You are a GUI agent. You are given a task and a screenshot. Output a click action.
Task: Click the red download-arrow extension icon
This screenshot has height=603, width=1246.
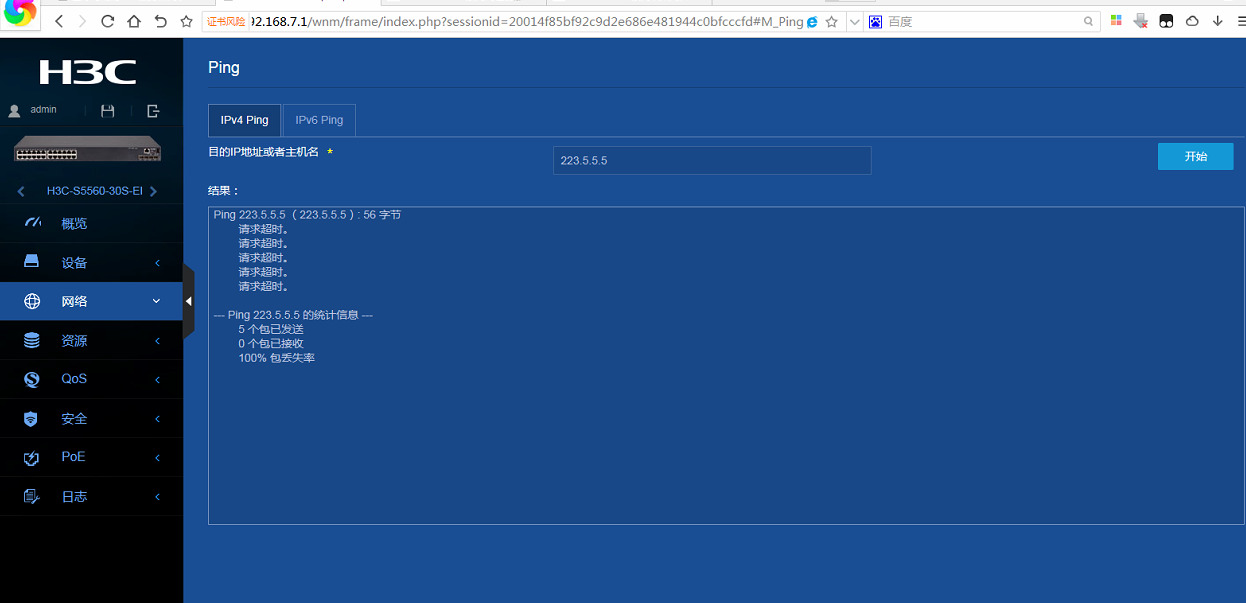coord(1141,21)
